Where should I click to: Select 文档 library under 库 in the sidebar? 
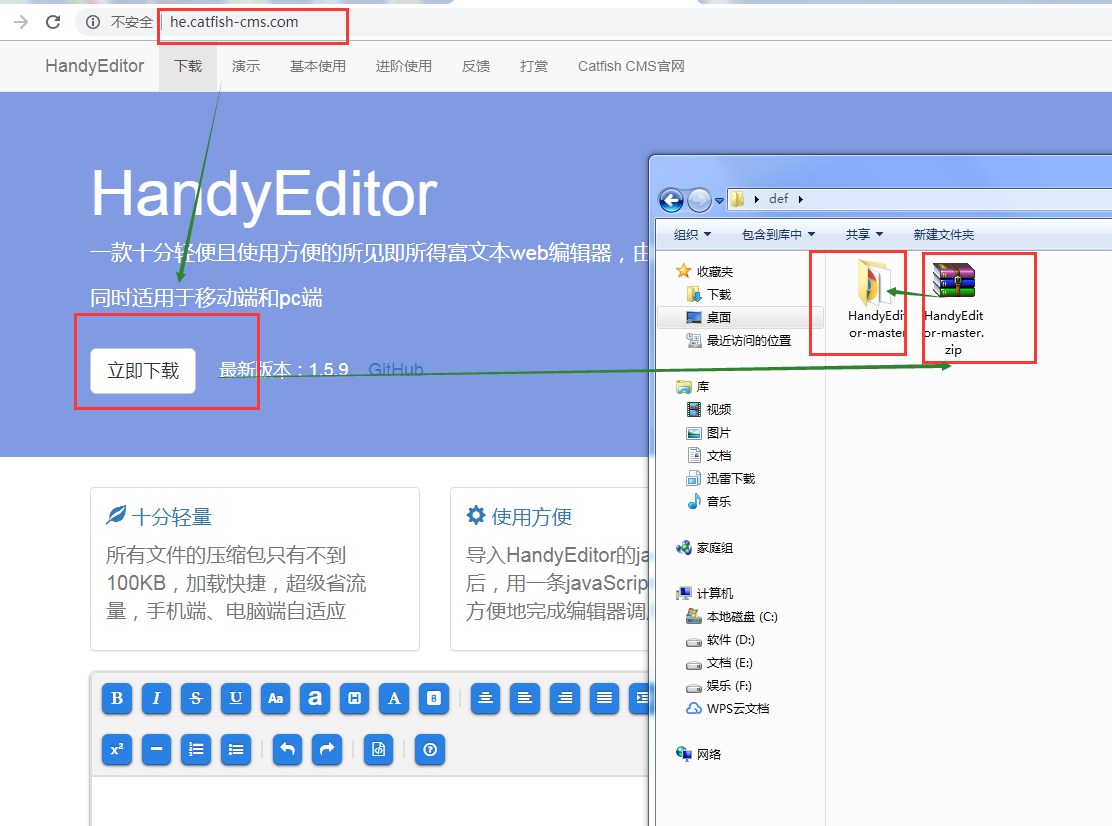709,455
